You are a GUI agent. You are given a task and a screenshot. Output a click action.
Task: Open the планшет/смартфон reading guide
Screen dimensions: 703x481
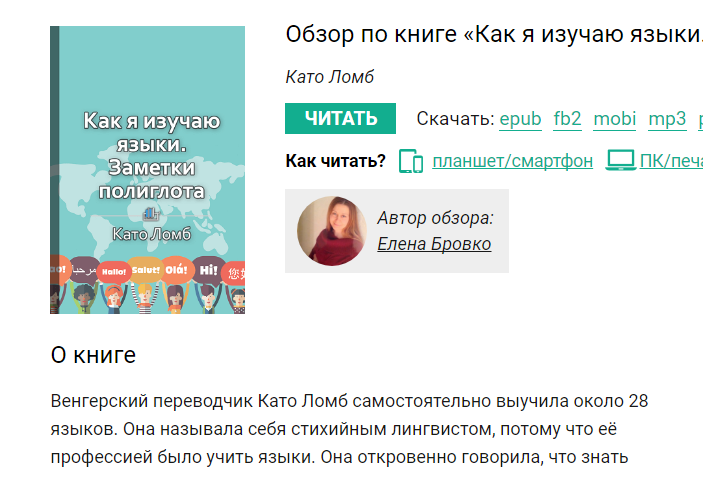pyautogui.click(x=512, y=161)
